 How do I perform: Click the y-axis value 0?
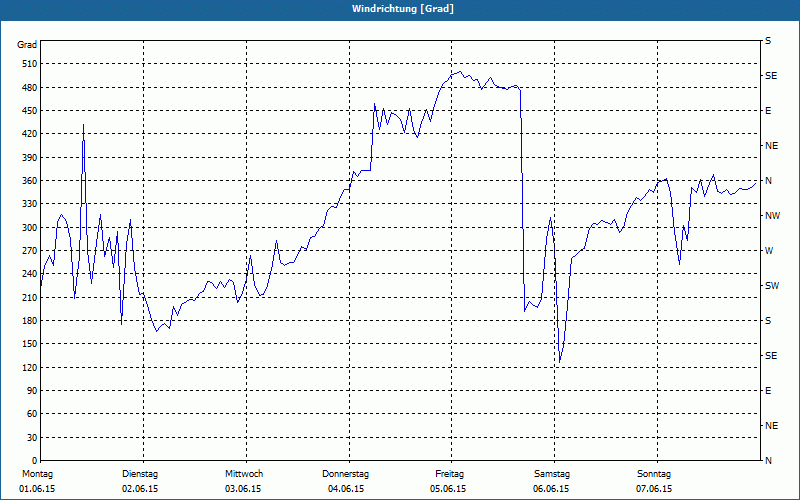[x=35, y=461]
